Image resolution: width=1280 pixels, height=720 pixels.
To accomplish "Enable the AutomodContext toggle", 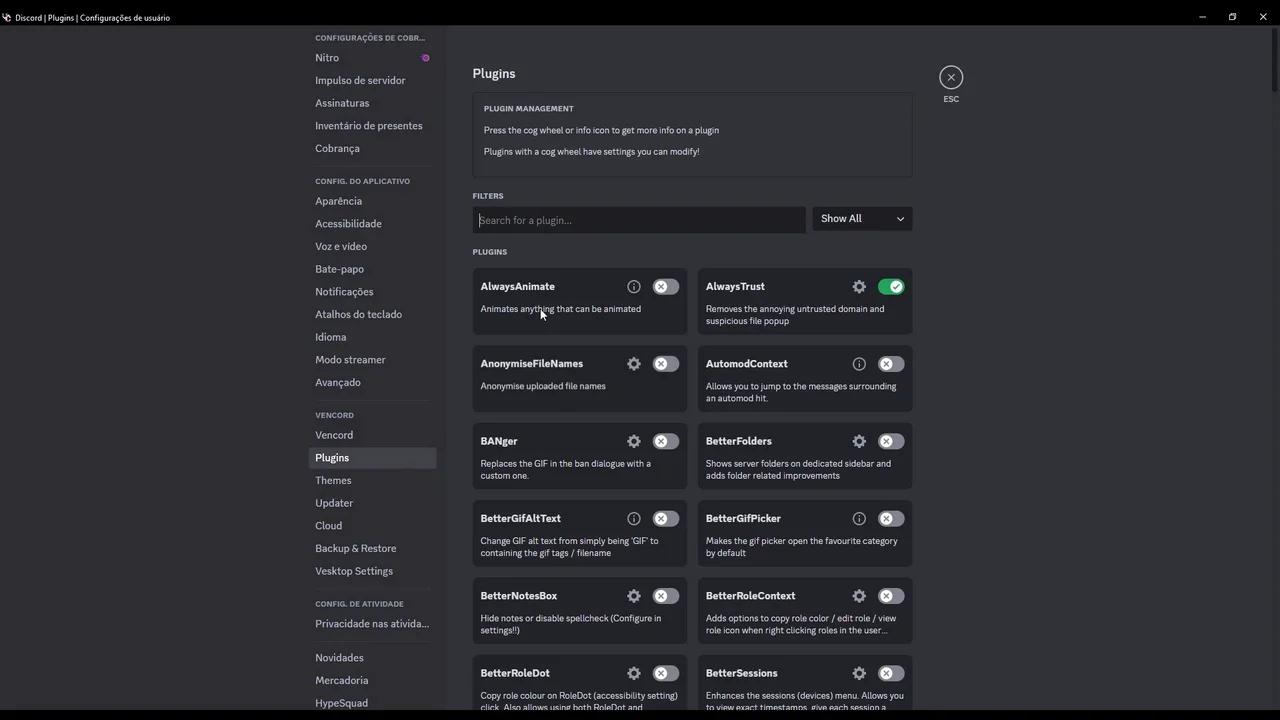I will click(x=891, y=364).
